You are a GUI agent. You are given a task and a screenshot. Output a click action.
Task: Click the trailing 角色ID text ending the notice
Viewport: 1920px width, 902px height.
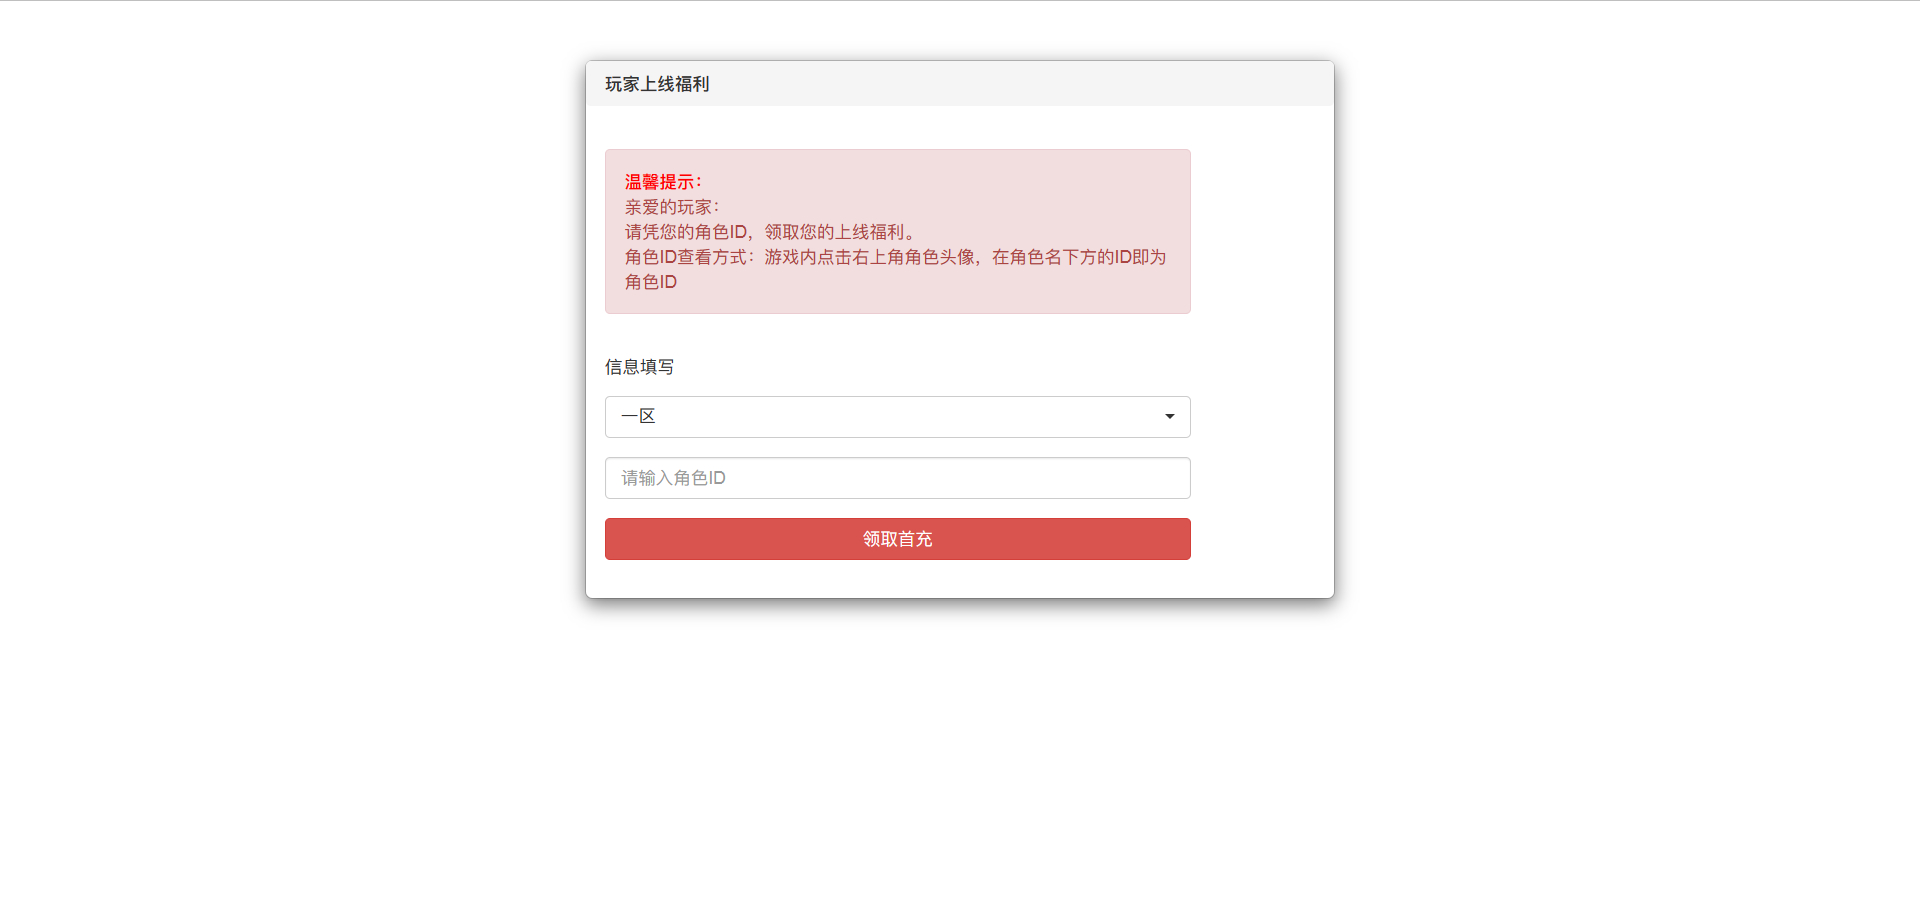pyautogui.click(x=651, y=282)
